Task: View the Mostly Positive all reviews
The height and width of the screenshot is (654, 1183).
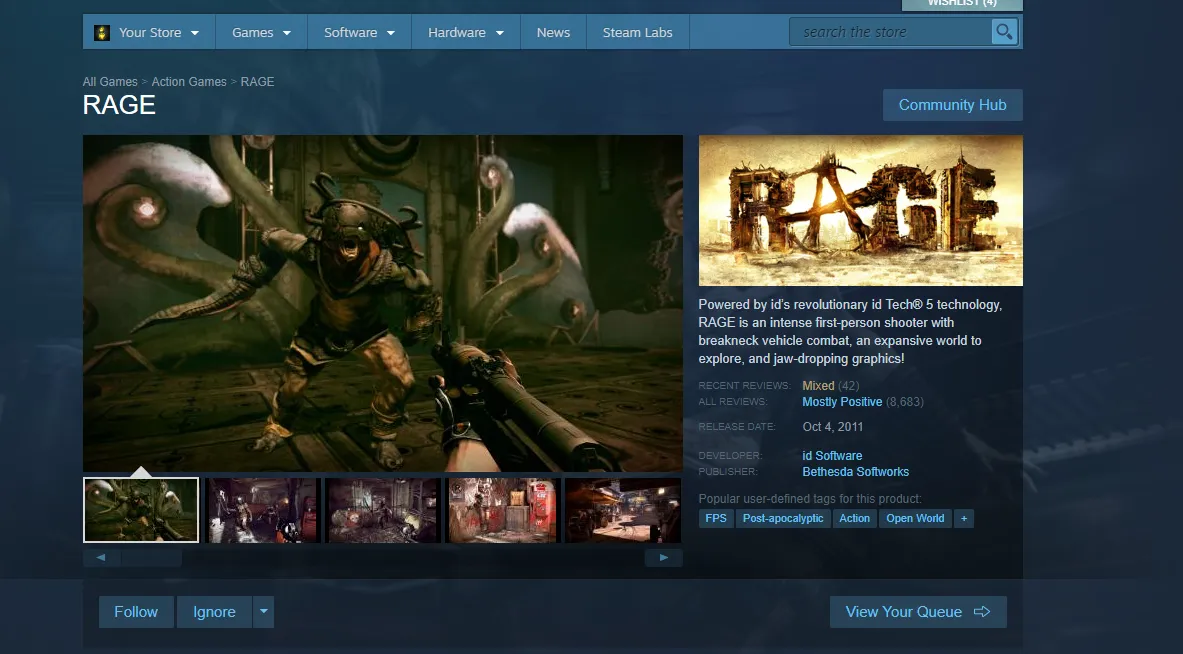Action: [842, 402]
